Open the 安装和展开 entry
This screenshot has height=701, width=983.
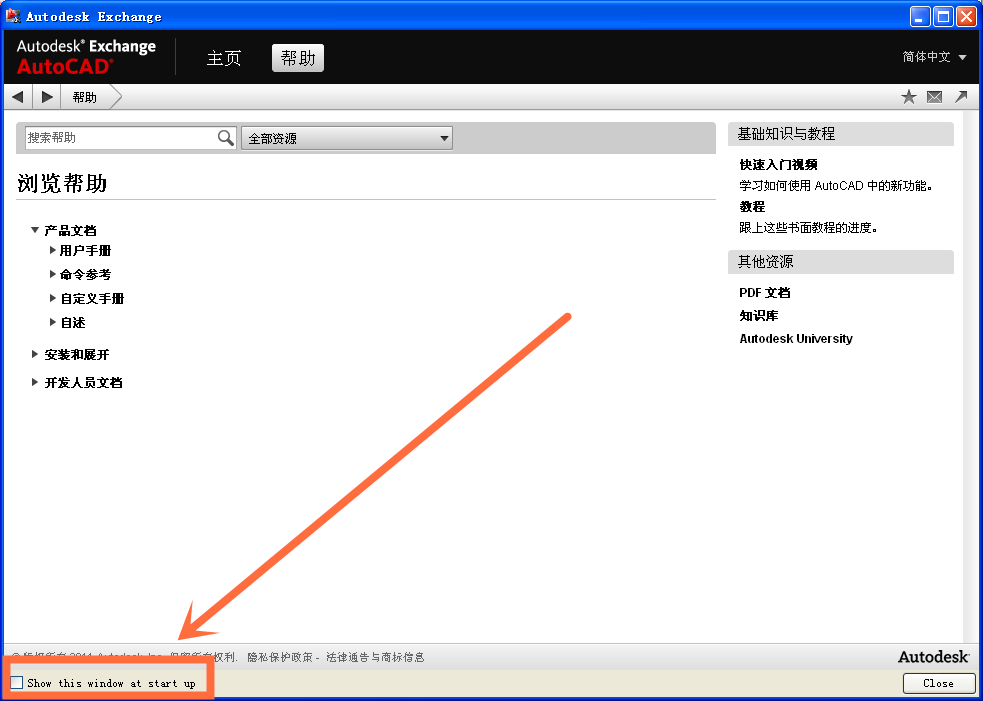coord(76,355)
